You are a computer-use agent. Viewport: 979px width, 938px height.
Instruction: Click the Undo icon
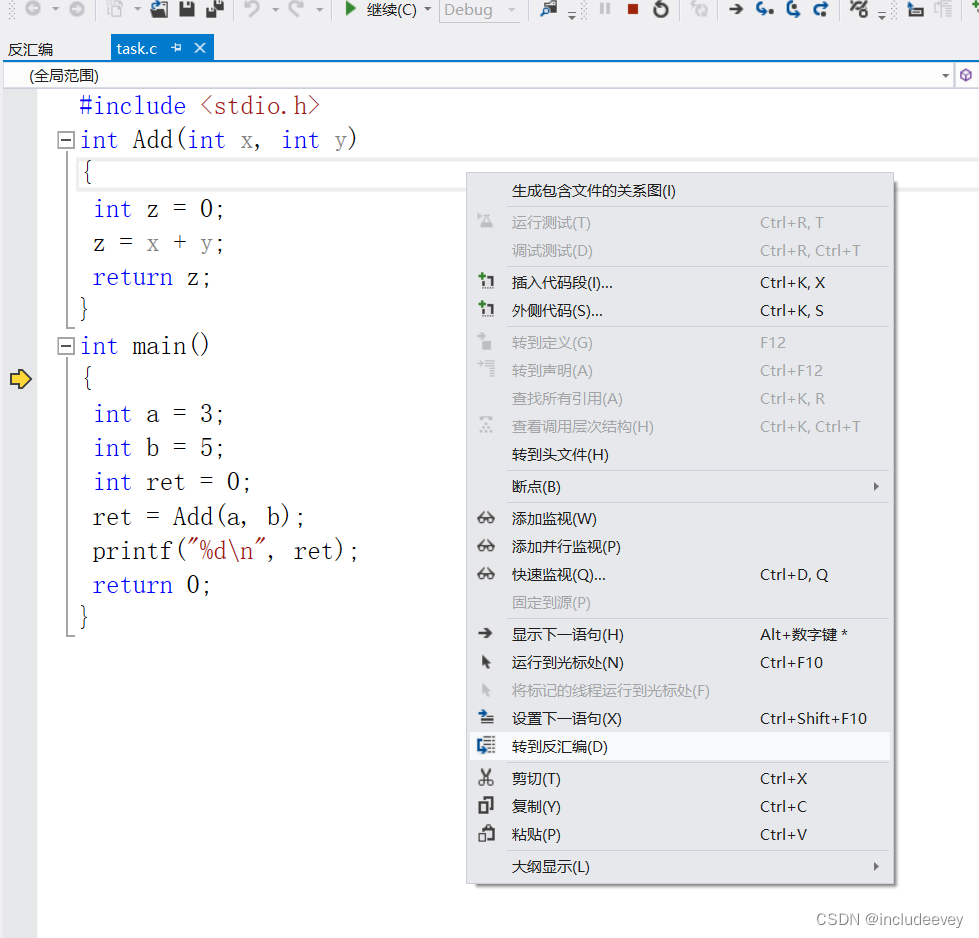[252, 9]
